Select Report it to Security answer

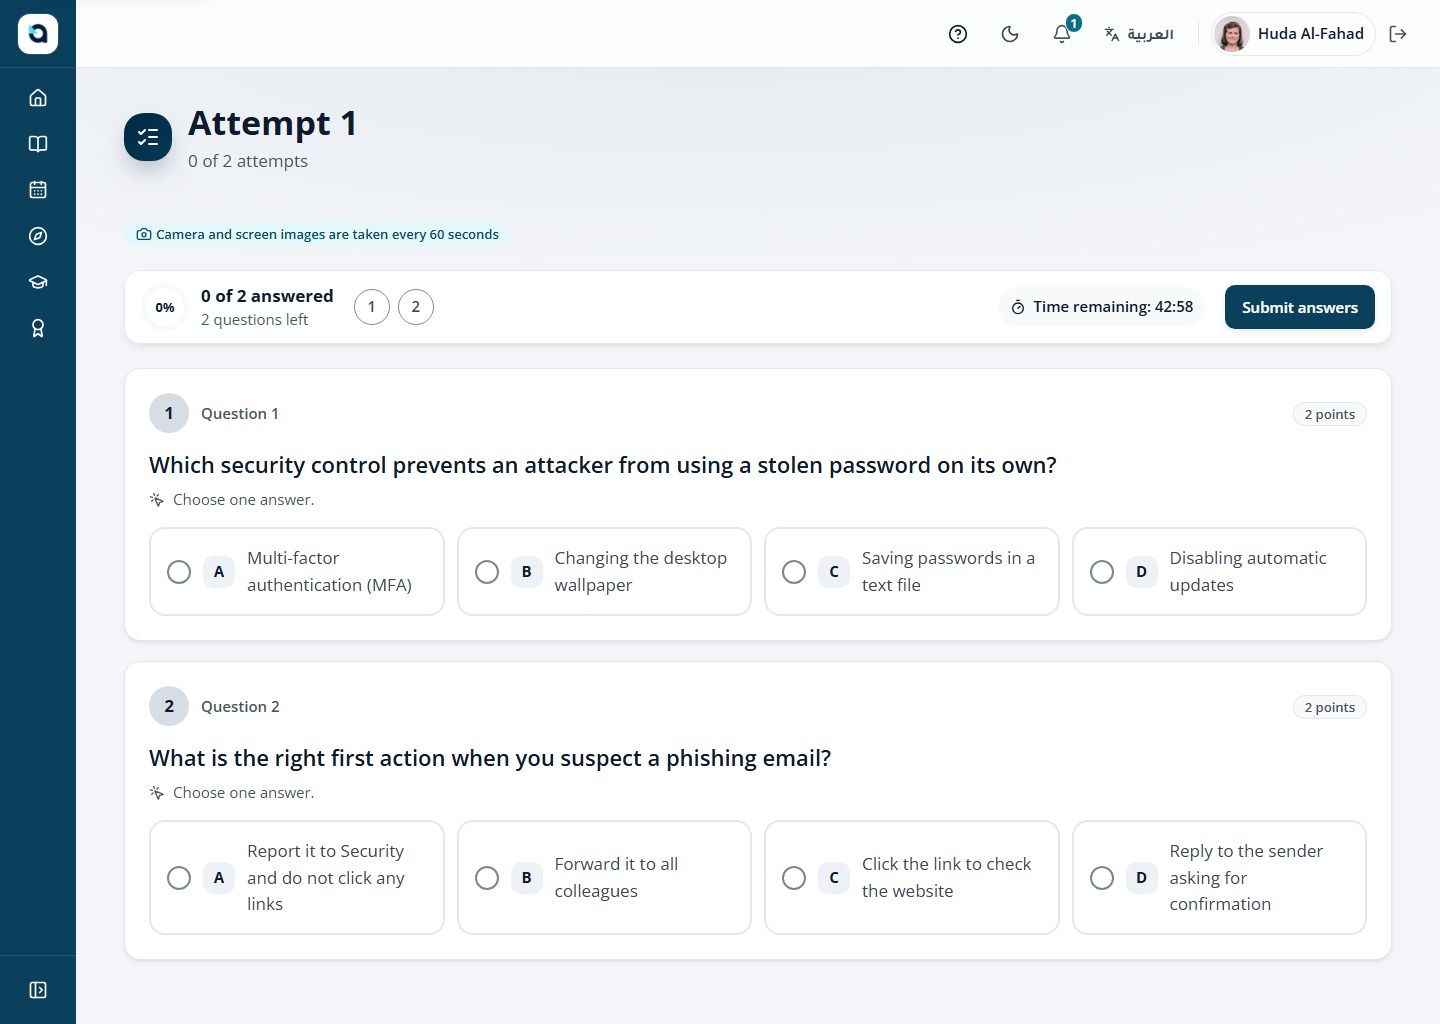(297, 877)
